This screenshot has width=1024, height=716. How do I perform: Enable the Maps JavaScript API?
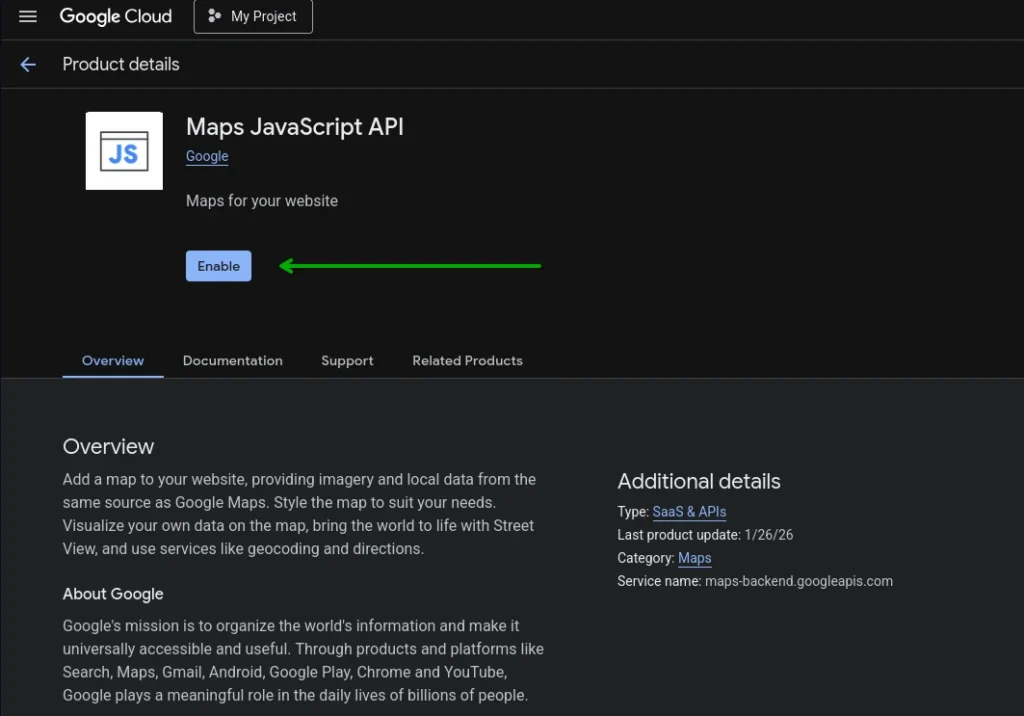[218, 266]
